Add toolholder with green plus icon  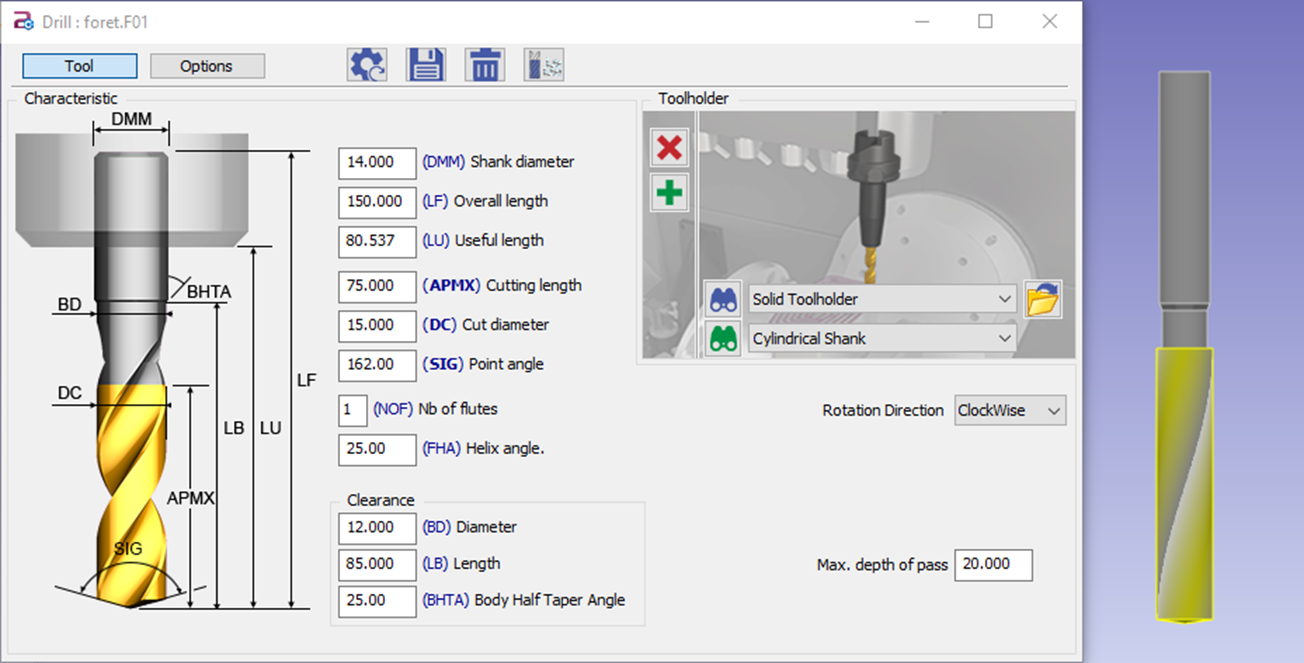tap(669, 192)
